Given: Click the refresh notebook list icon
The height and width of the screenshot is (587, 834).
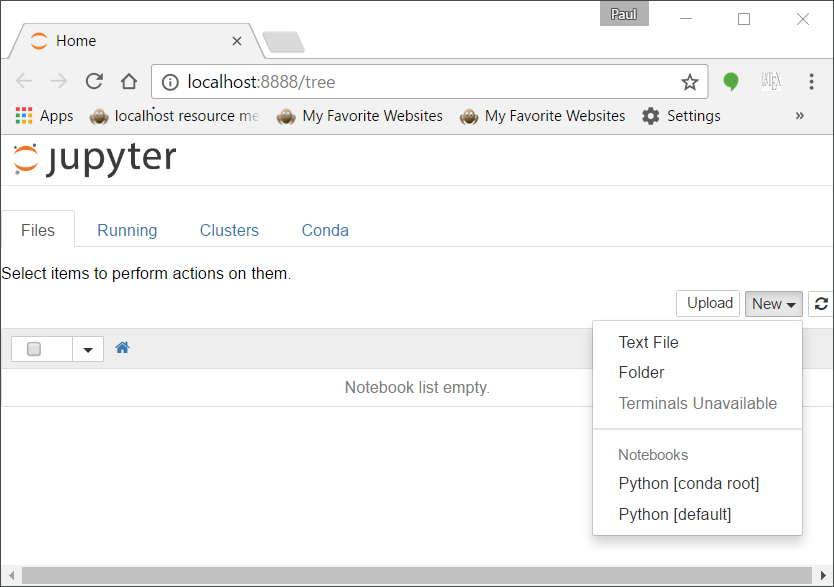Looking at the screenshot, I should pos(821,303).
